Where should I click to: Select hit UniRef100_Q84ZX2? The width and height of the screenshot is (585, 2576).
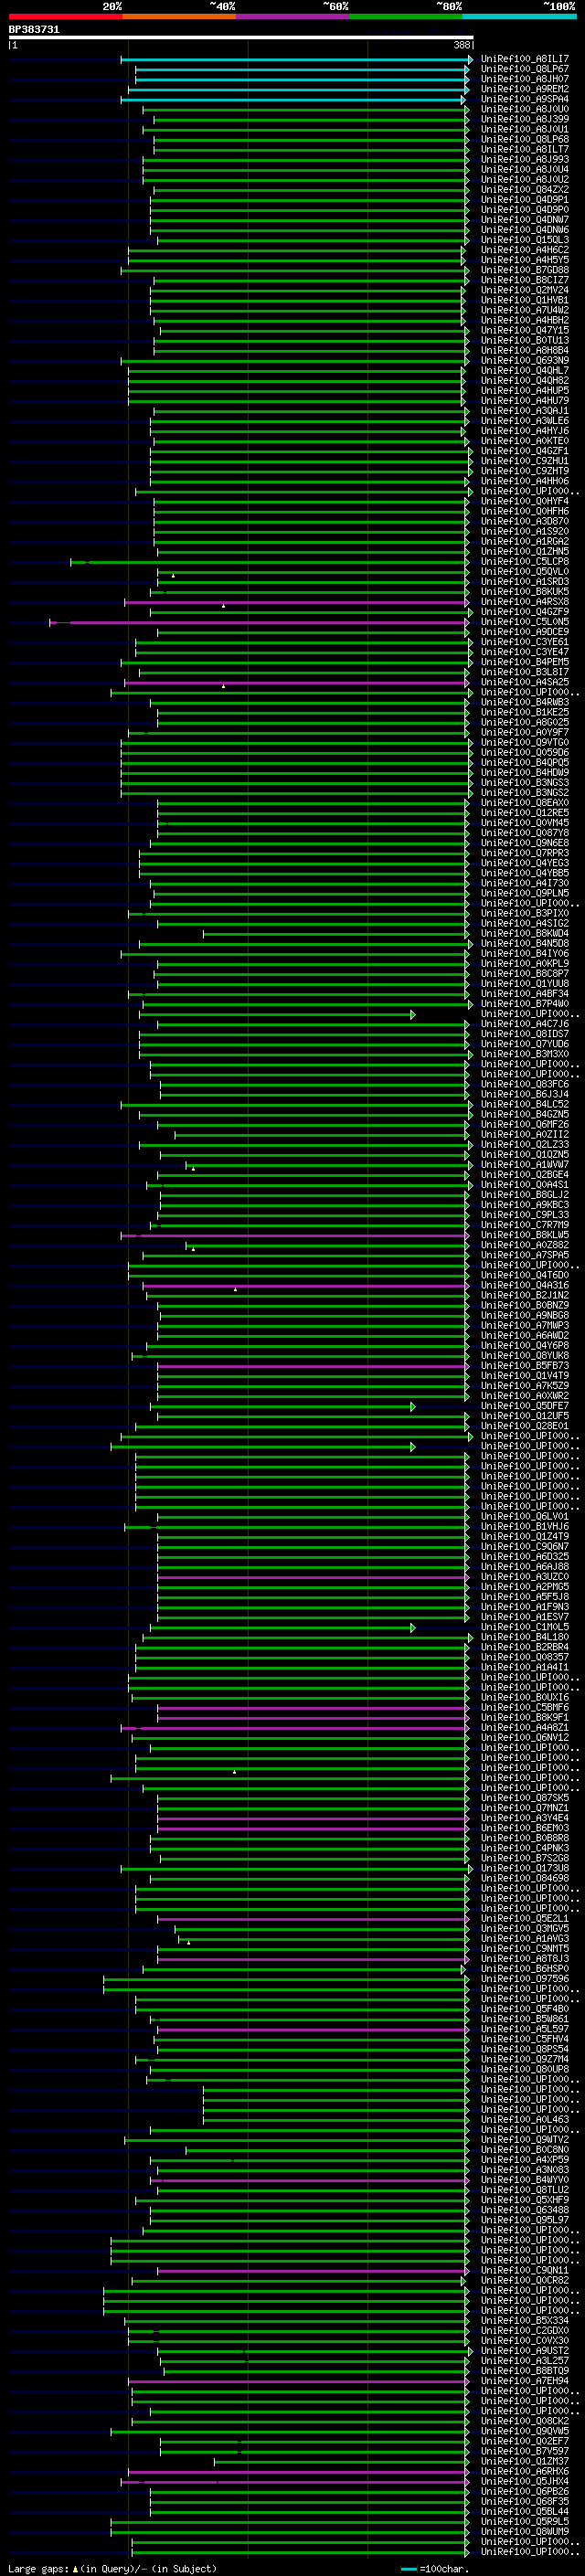pos(525,190)
